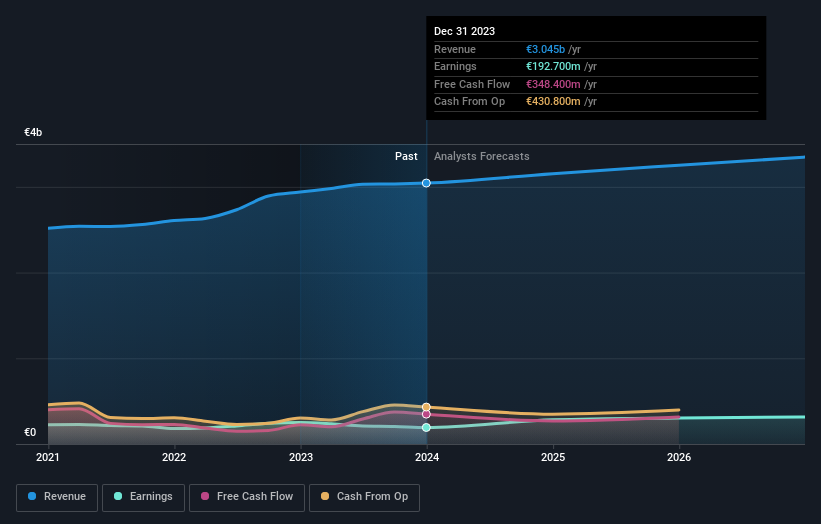Click the Analysts Forecasts label
This screenshot has width=821, height=524.
coord(482,157)
